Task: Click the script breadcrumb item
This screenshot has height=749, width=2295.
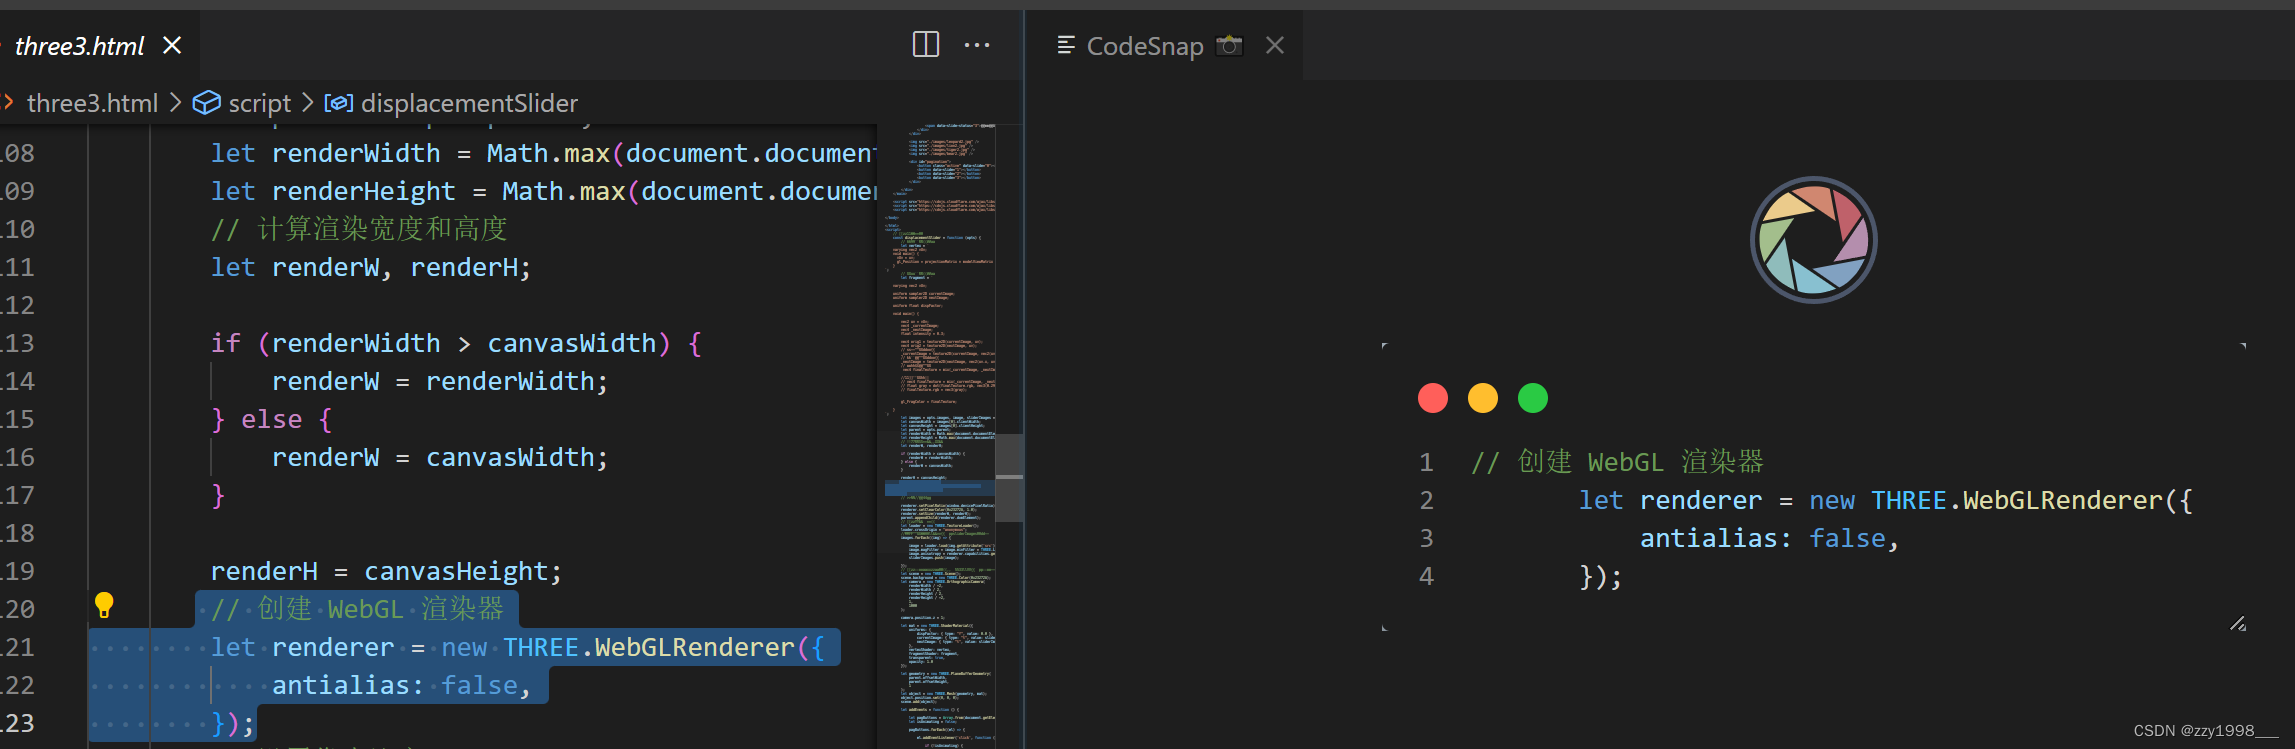Action: [x=260, y=103]
